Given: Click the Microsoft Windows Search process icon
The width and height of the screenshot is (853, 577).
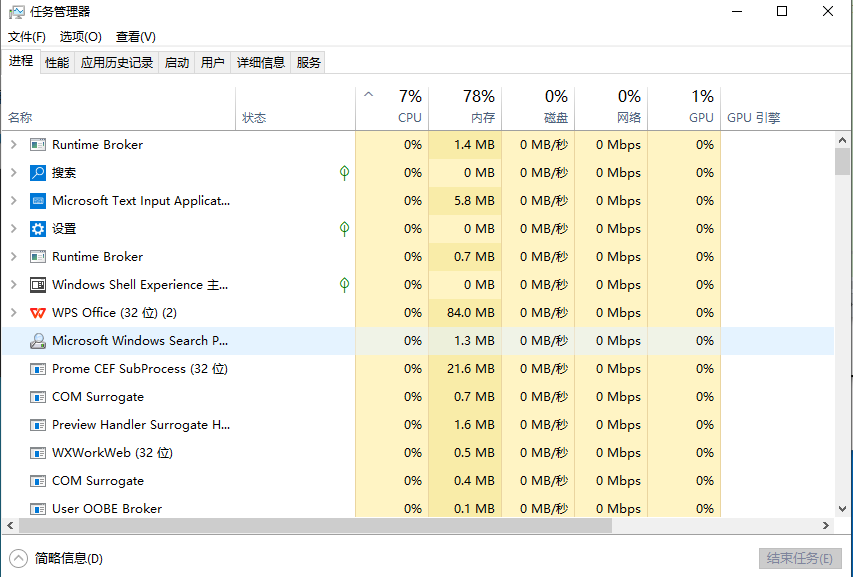Looking at the screenshot, I should pos(38,341).
